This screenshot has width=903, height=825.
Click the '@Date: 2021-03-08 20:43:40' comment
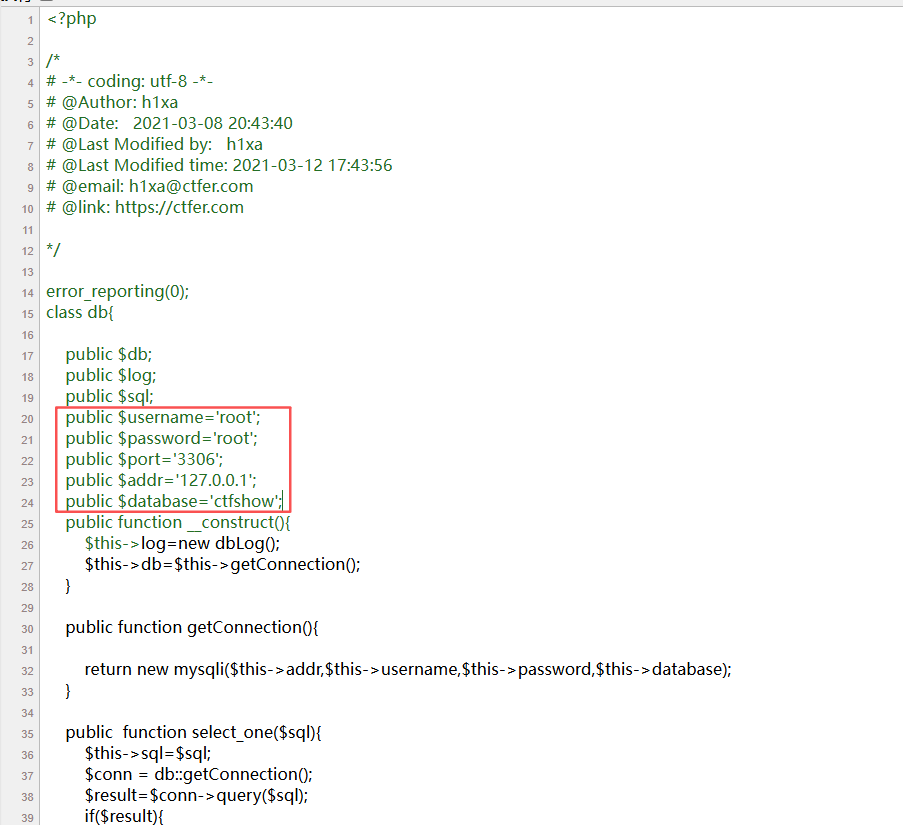pos(177,123)
